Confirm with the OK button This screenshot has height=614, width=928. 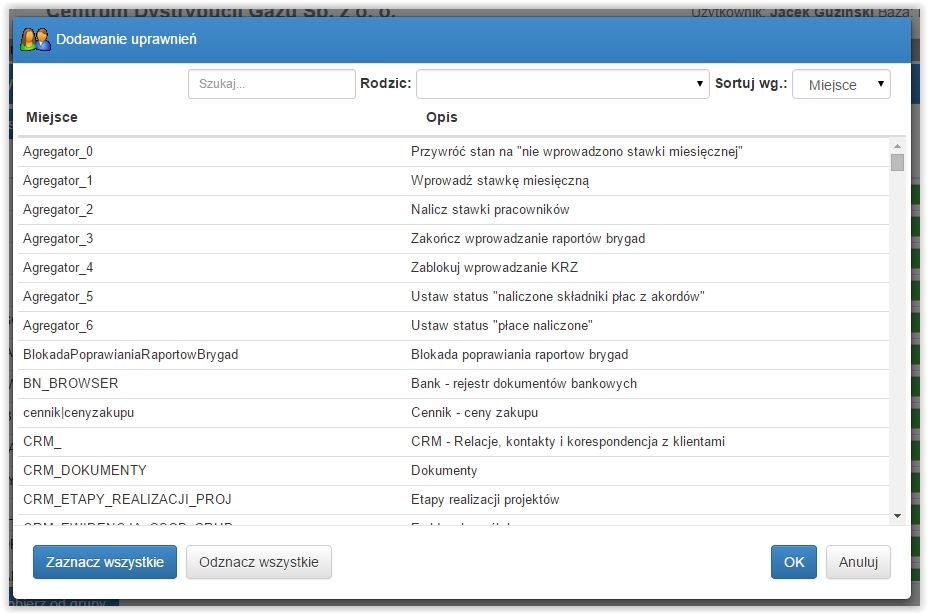coord(794,562)
